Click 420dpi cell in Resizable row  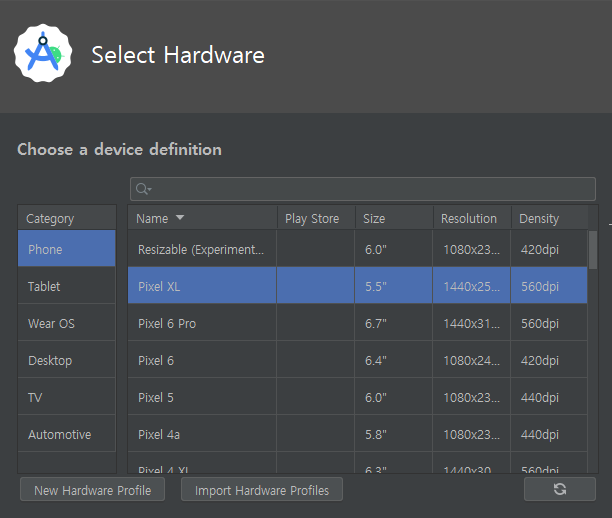click(549, 249)
